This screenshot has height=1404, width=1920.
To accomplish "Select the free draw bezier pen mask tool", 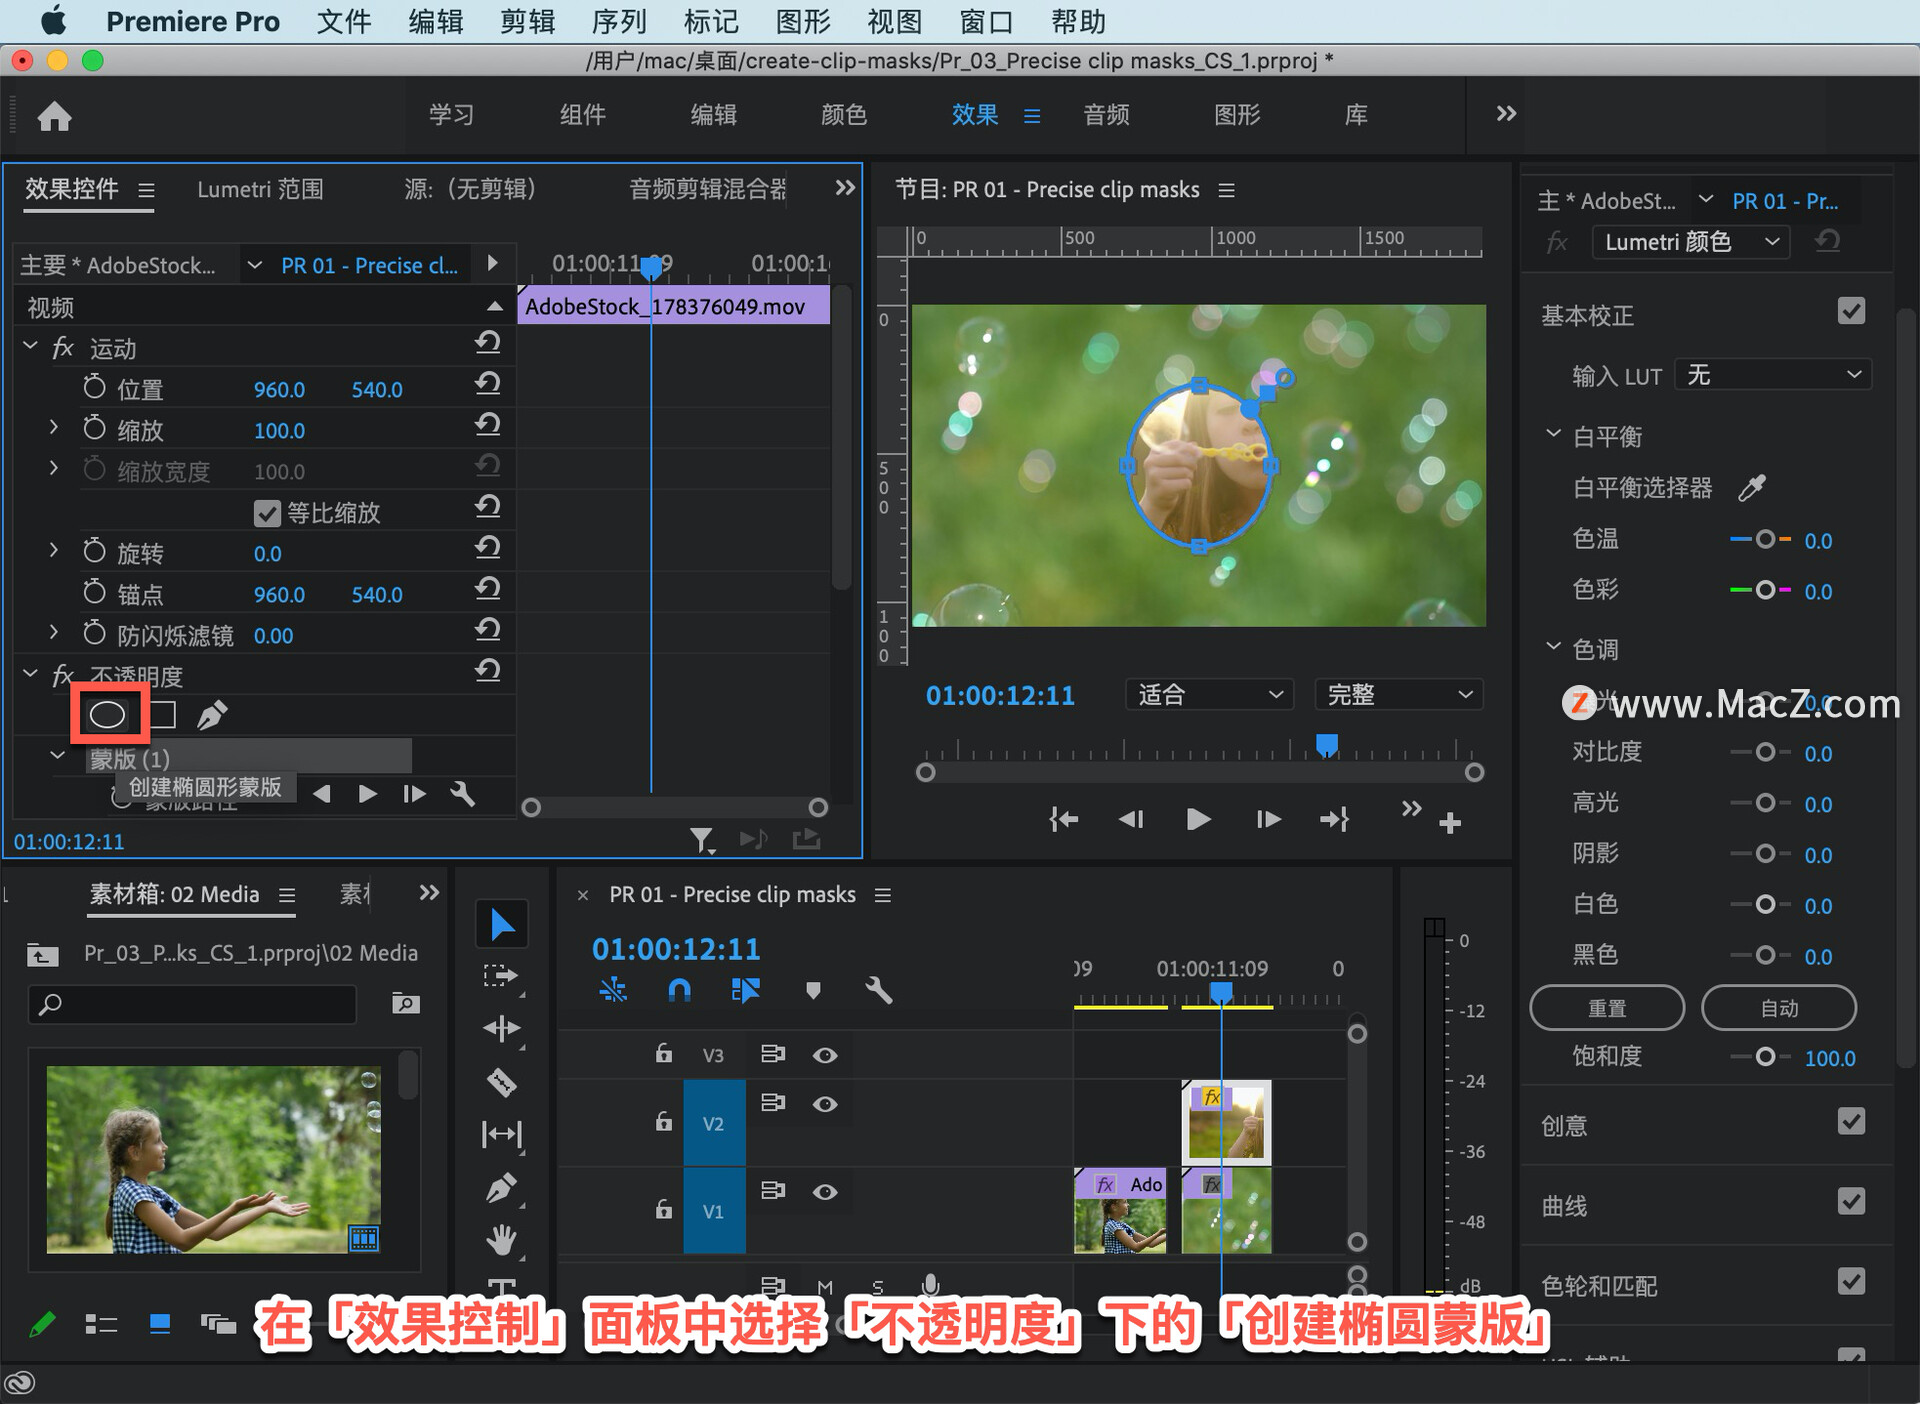I will click(x=212, y=714).
